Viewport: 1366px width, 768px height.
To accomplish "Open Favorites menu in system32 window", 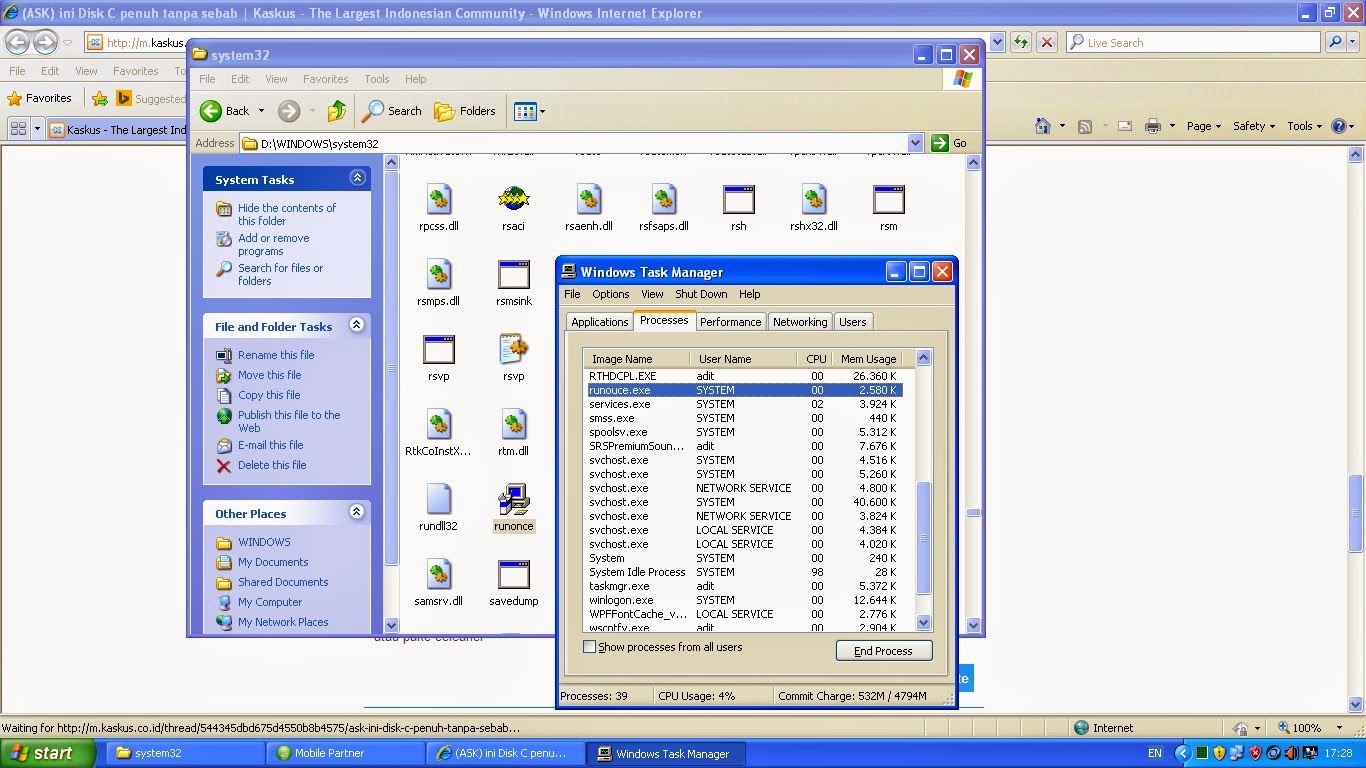I will tap(325, 79).
